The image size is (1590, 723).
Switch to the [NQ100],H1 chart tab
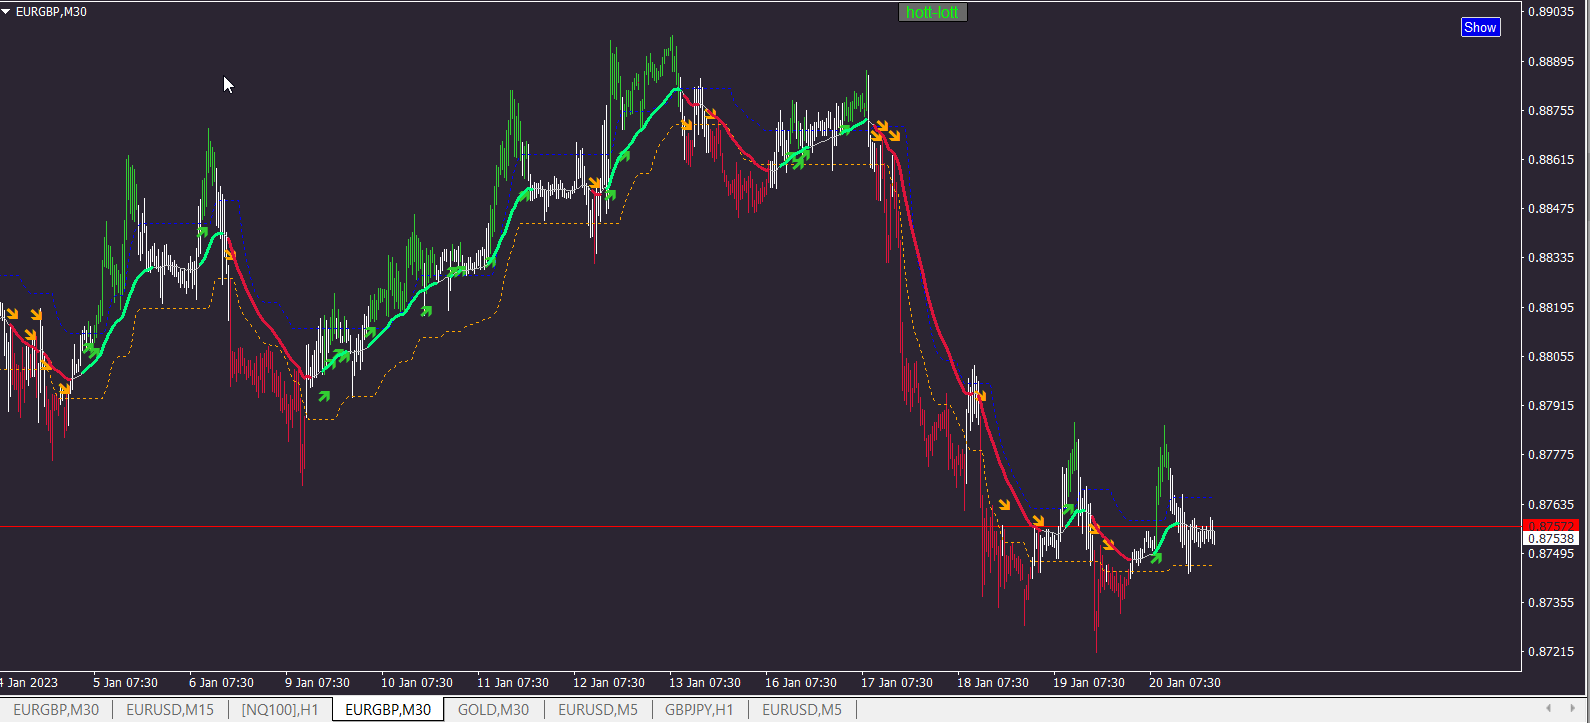pos(280,710)
